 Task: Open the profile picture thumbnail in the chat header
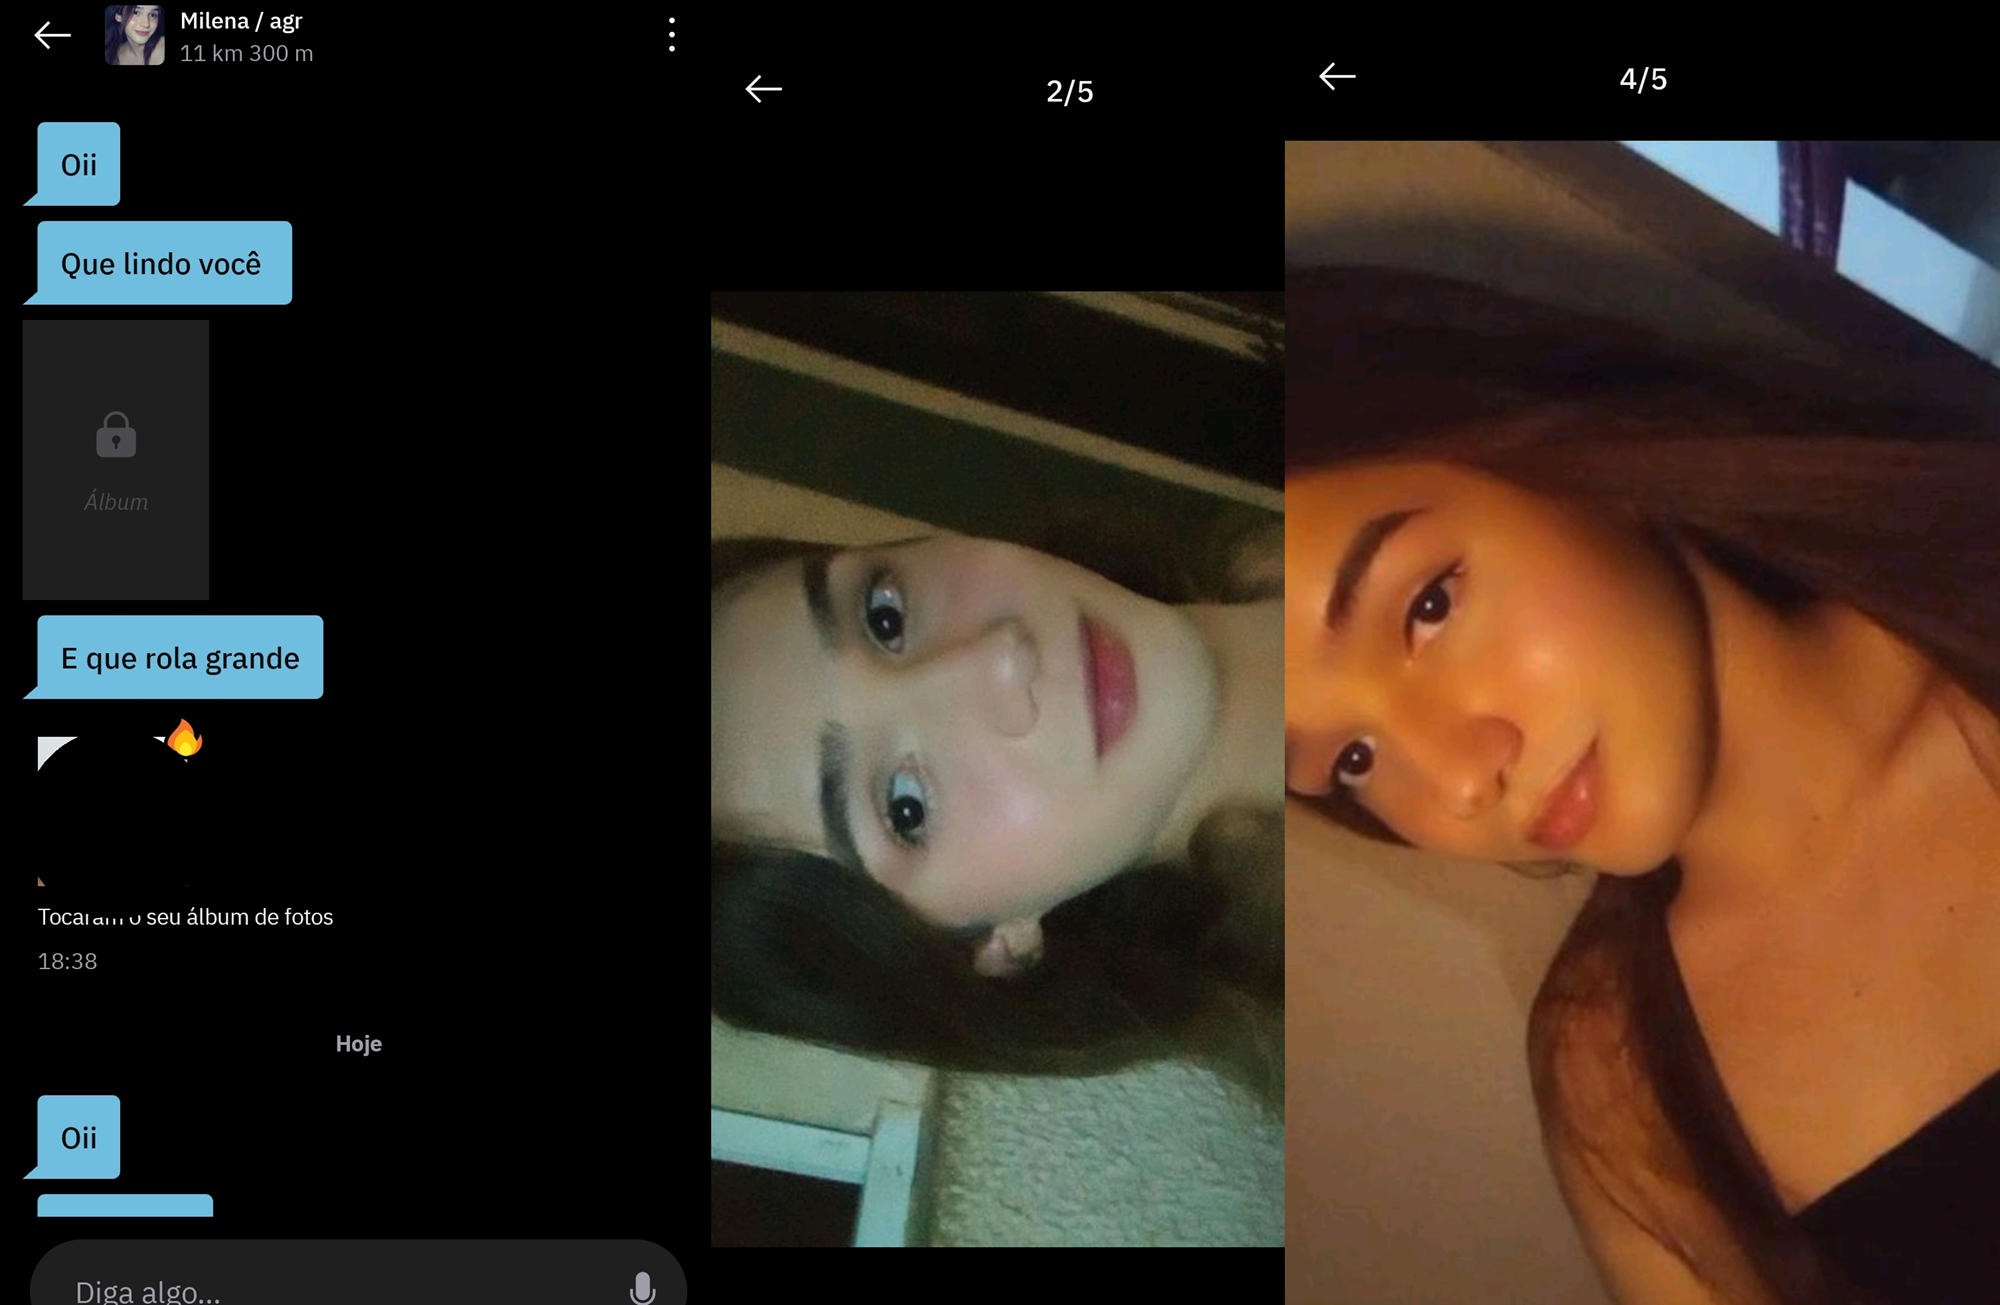135,35
